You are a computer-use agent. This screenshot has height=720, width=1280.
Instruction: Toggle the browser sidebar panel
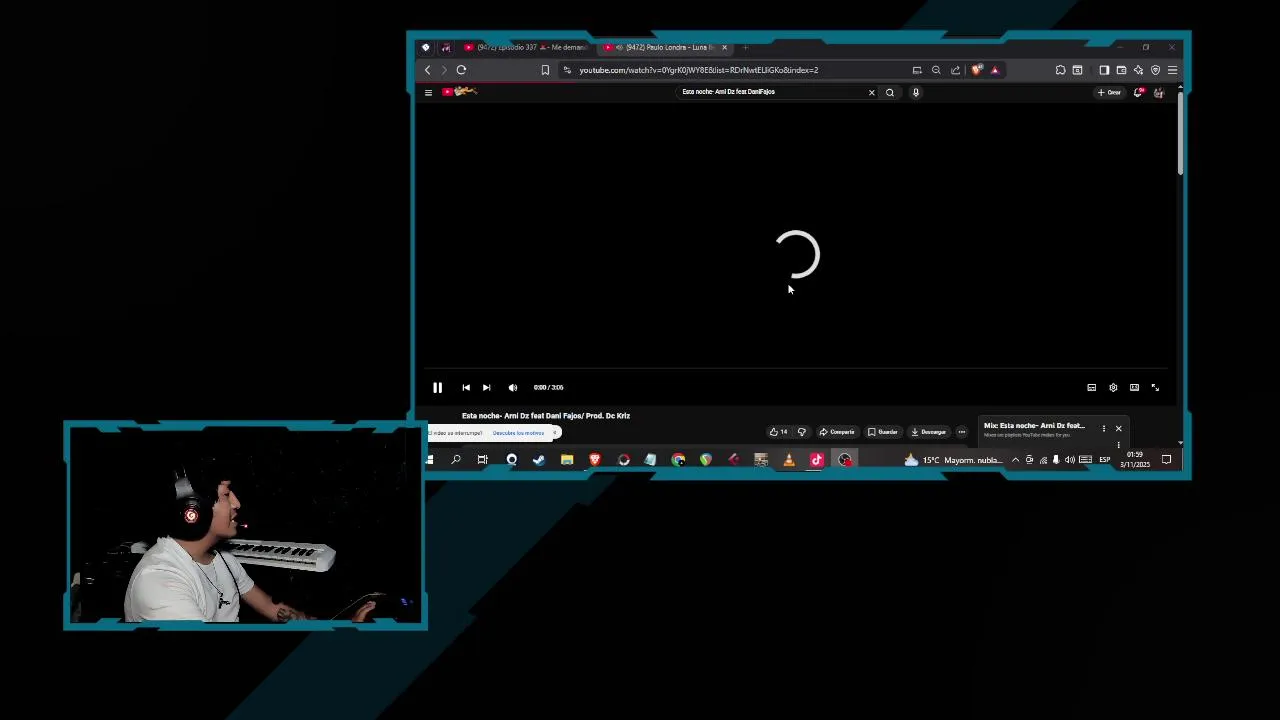1104,70
